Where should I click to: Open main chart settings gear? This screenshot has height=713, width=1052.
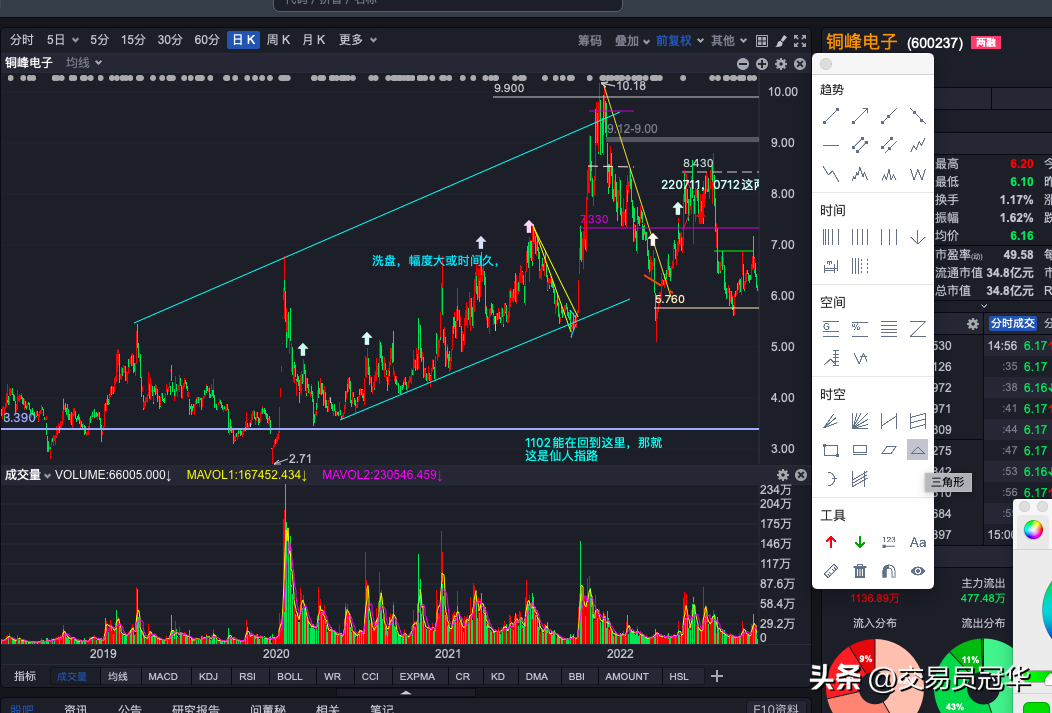pos(781,64)
